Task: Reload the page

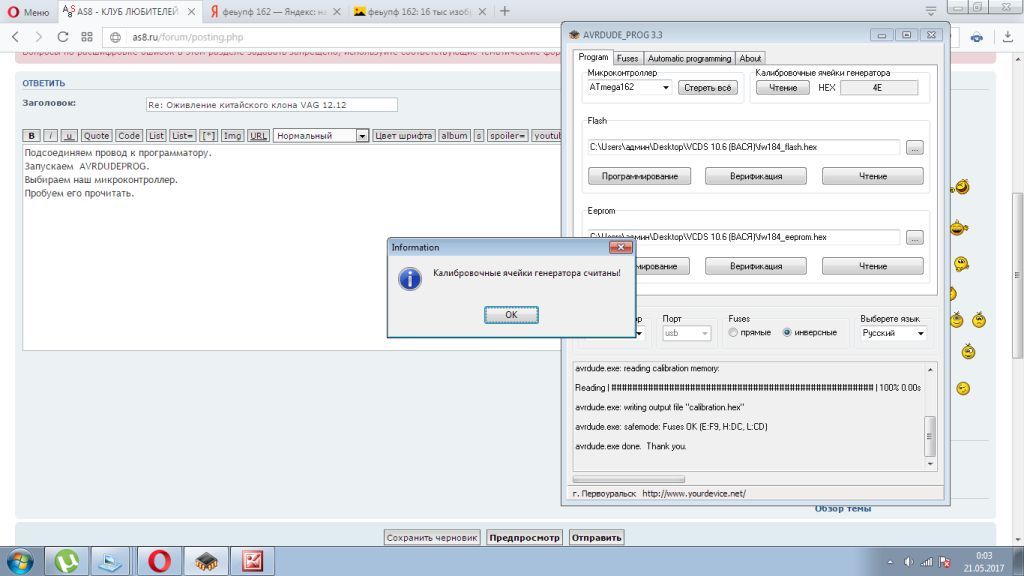Action: (63, 37)
